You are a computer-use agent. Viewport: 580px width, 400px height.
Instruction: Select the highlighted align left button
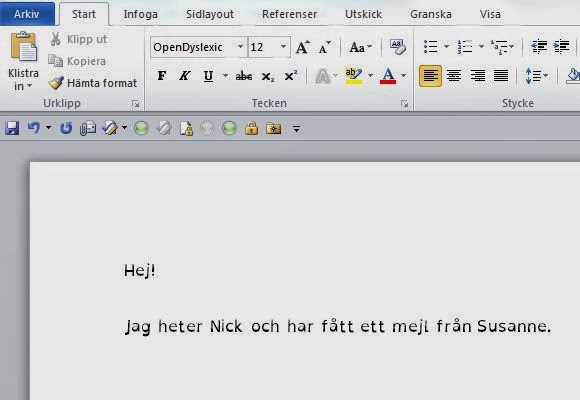pos(430,76)
